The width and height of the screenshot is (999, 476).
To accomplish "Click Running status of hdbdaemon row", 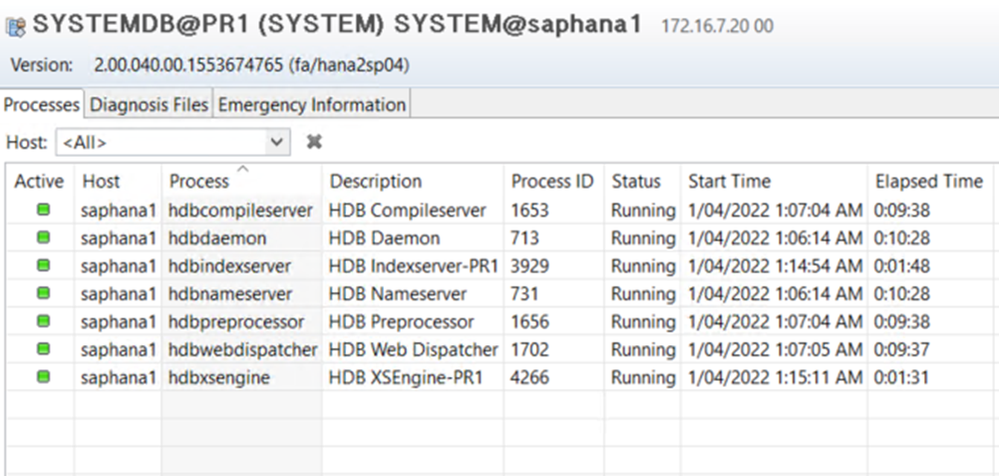I will coord(643,238).
